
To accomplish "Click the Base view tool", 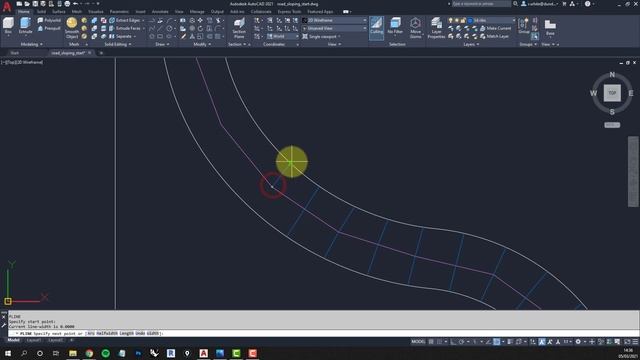I will click(550, 28).
